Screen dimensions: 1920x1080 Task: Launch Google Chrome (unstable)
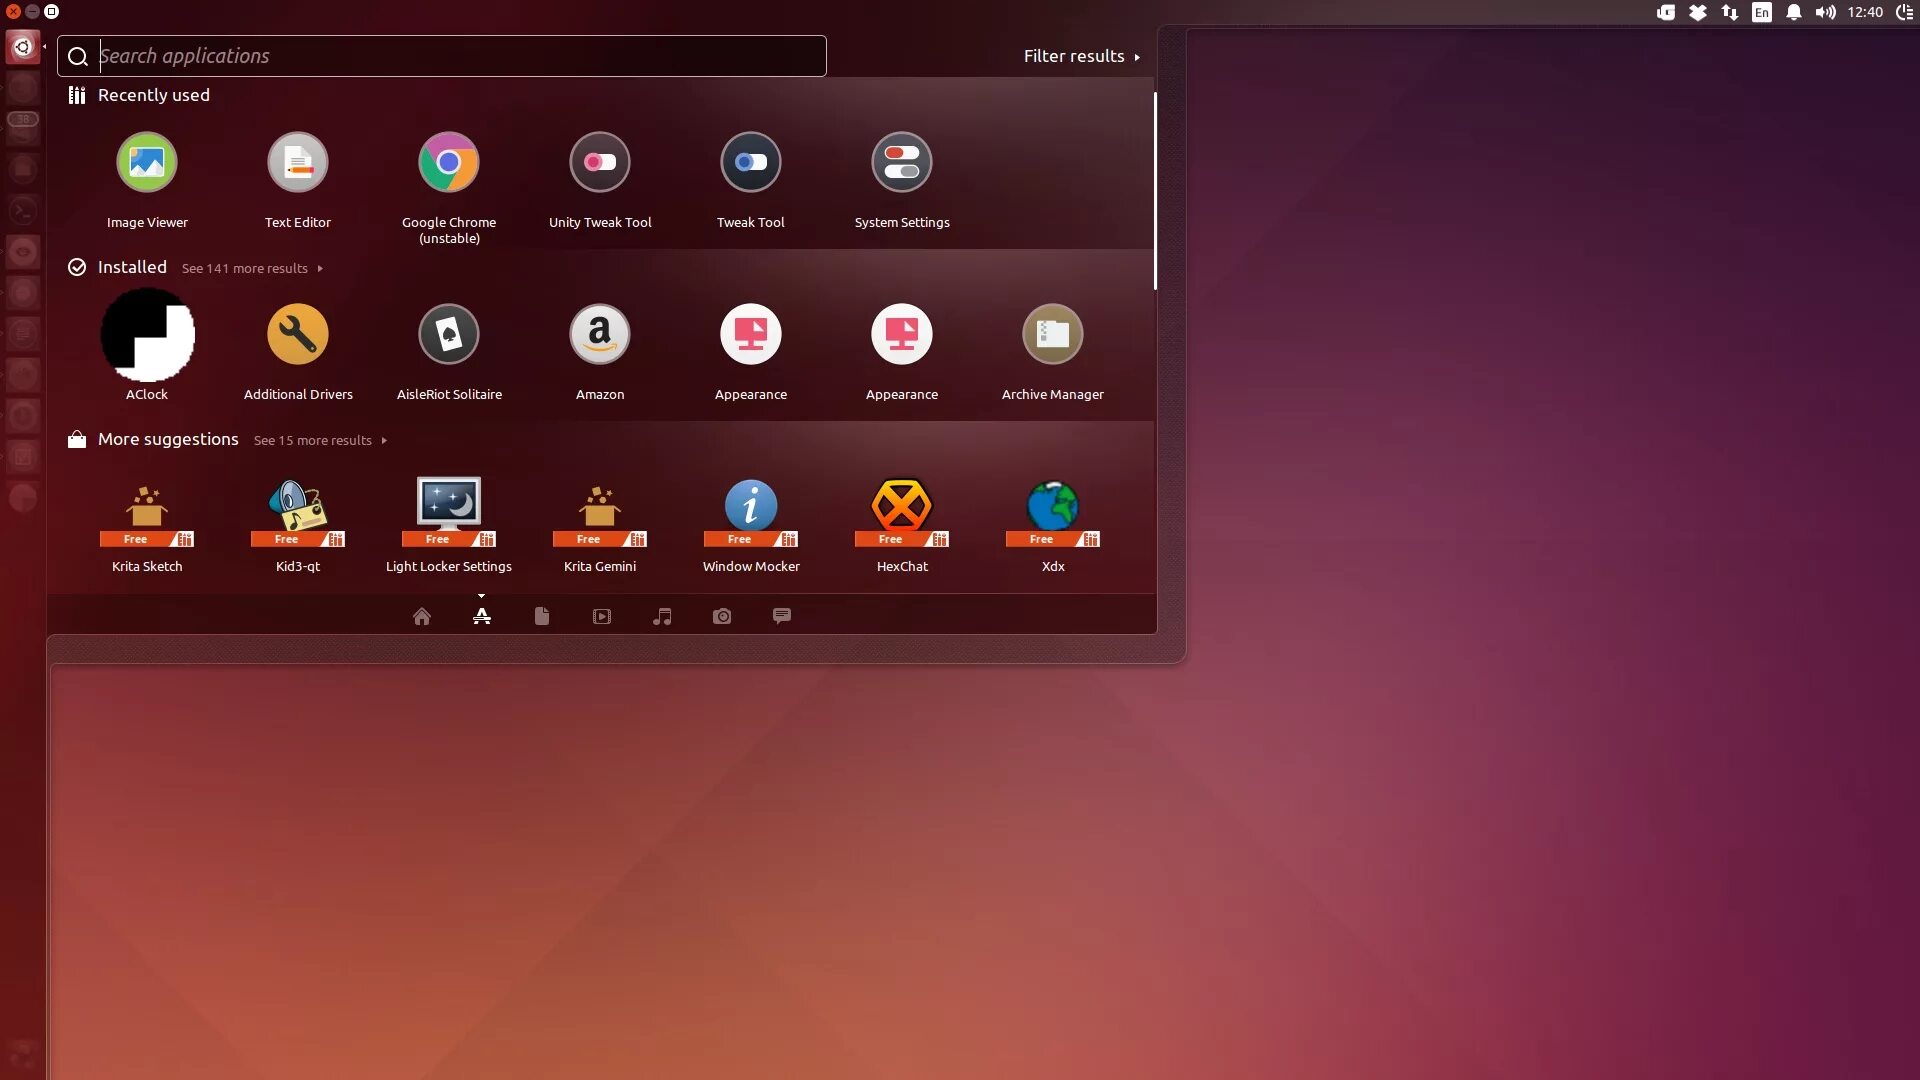click(449, 163)
